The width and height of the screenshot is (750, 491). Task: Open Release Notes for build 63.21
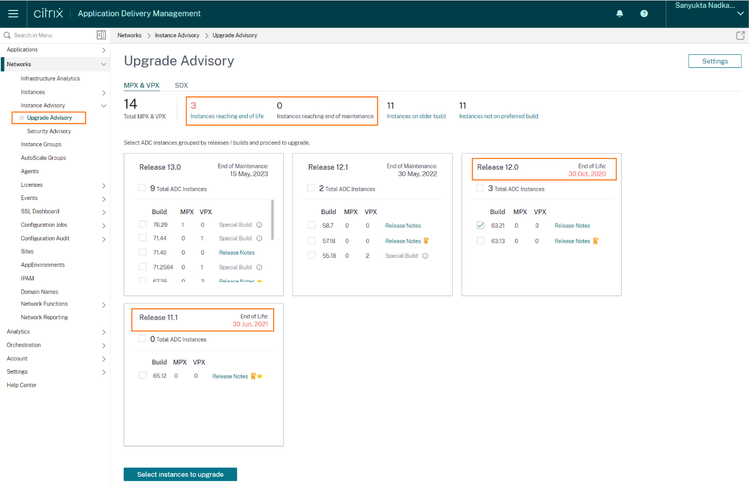[572, 226]
